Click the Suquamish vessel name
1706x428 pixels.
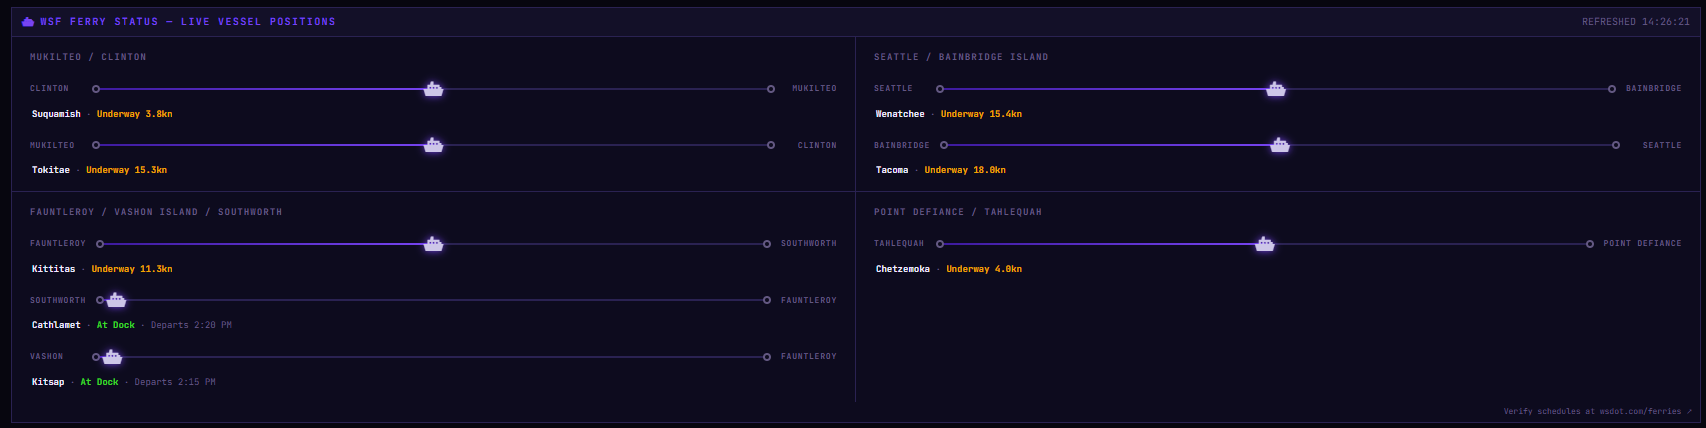[x=56, y=114]
